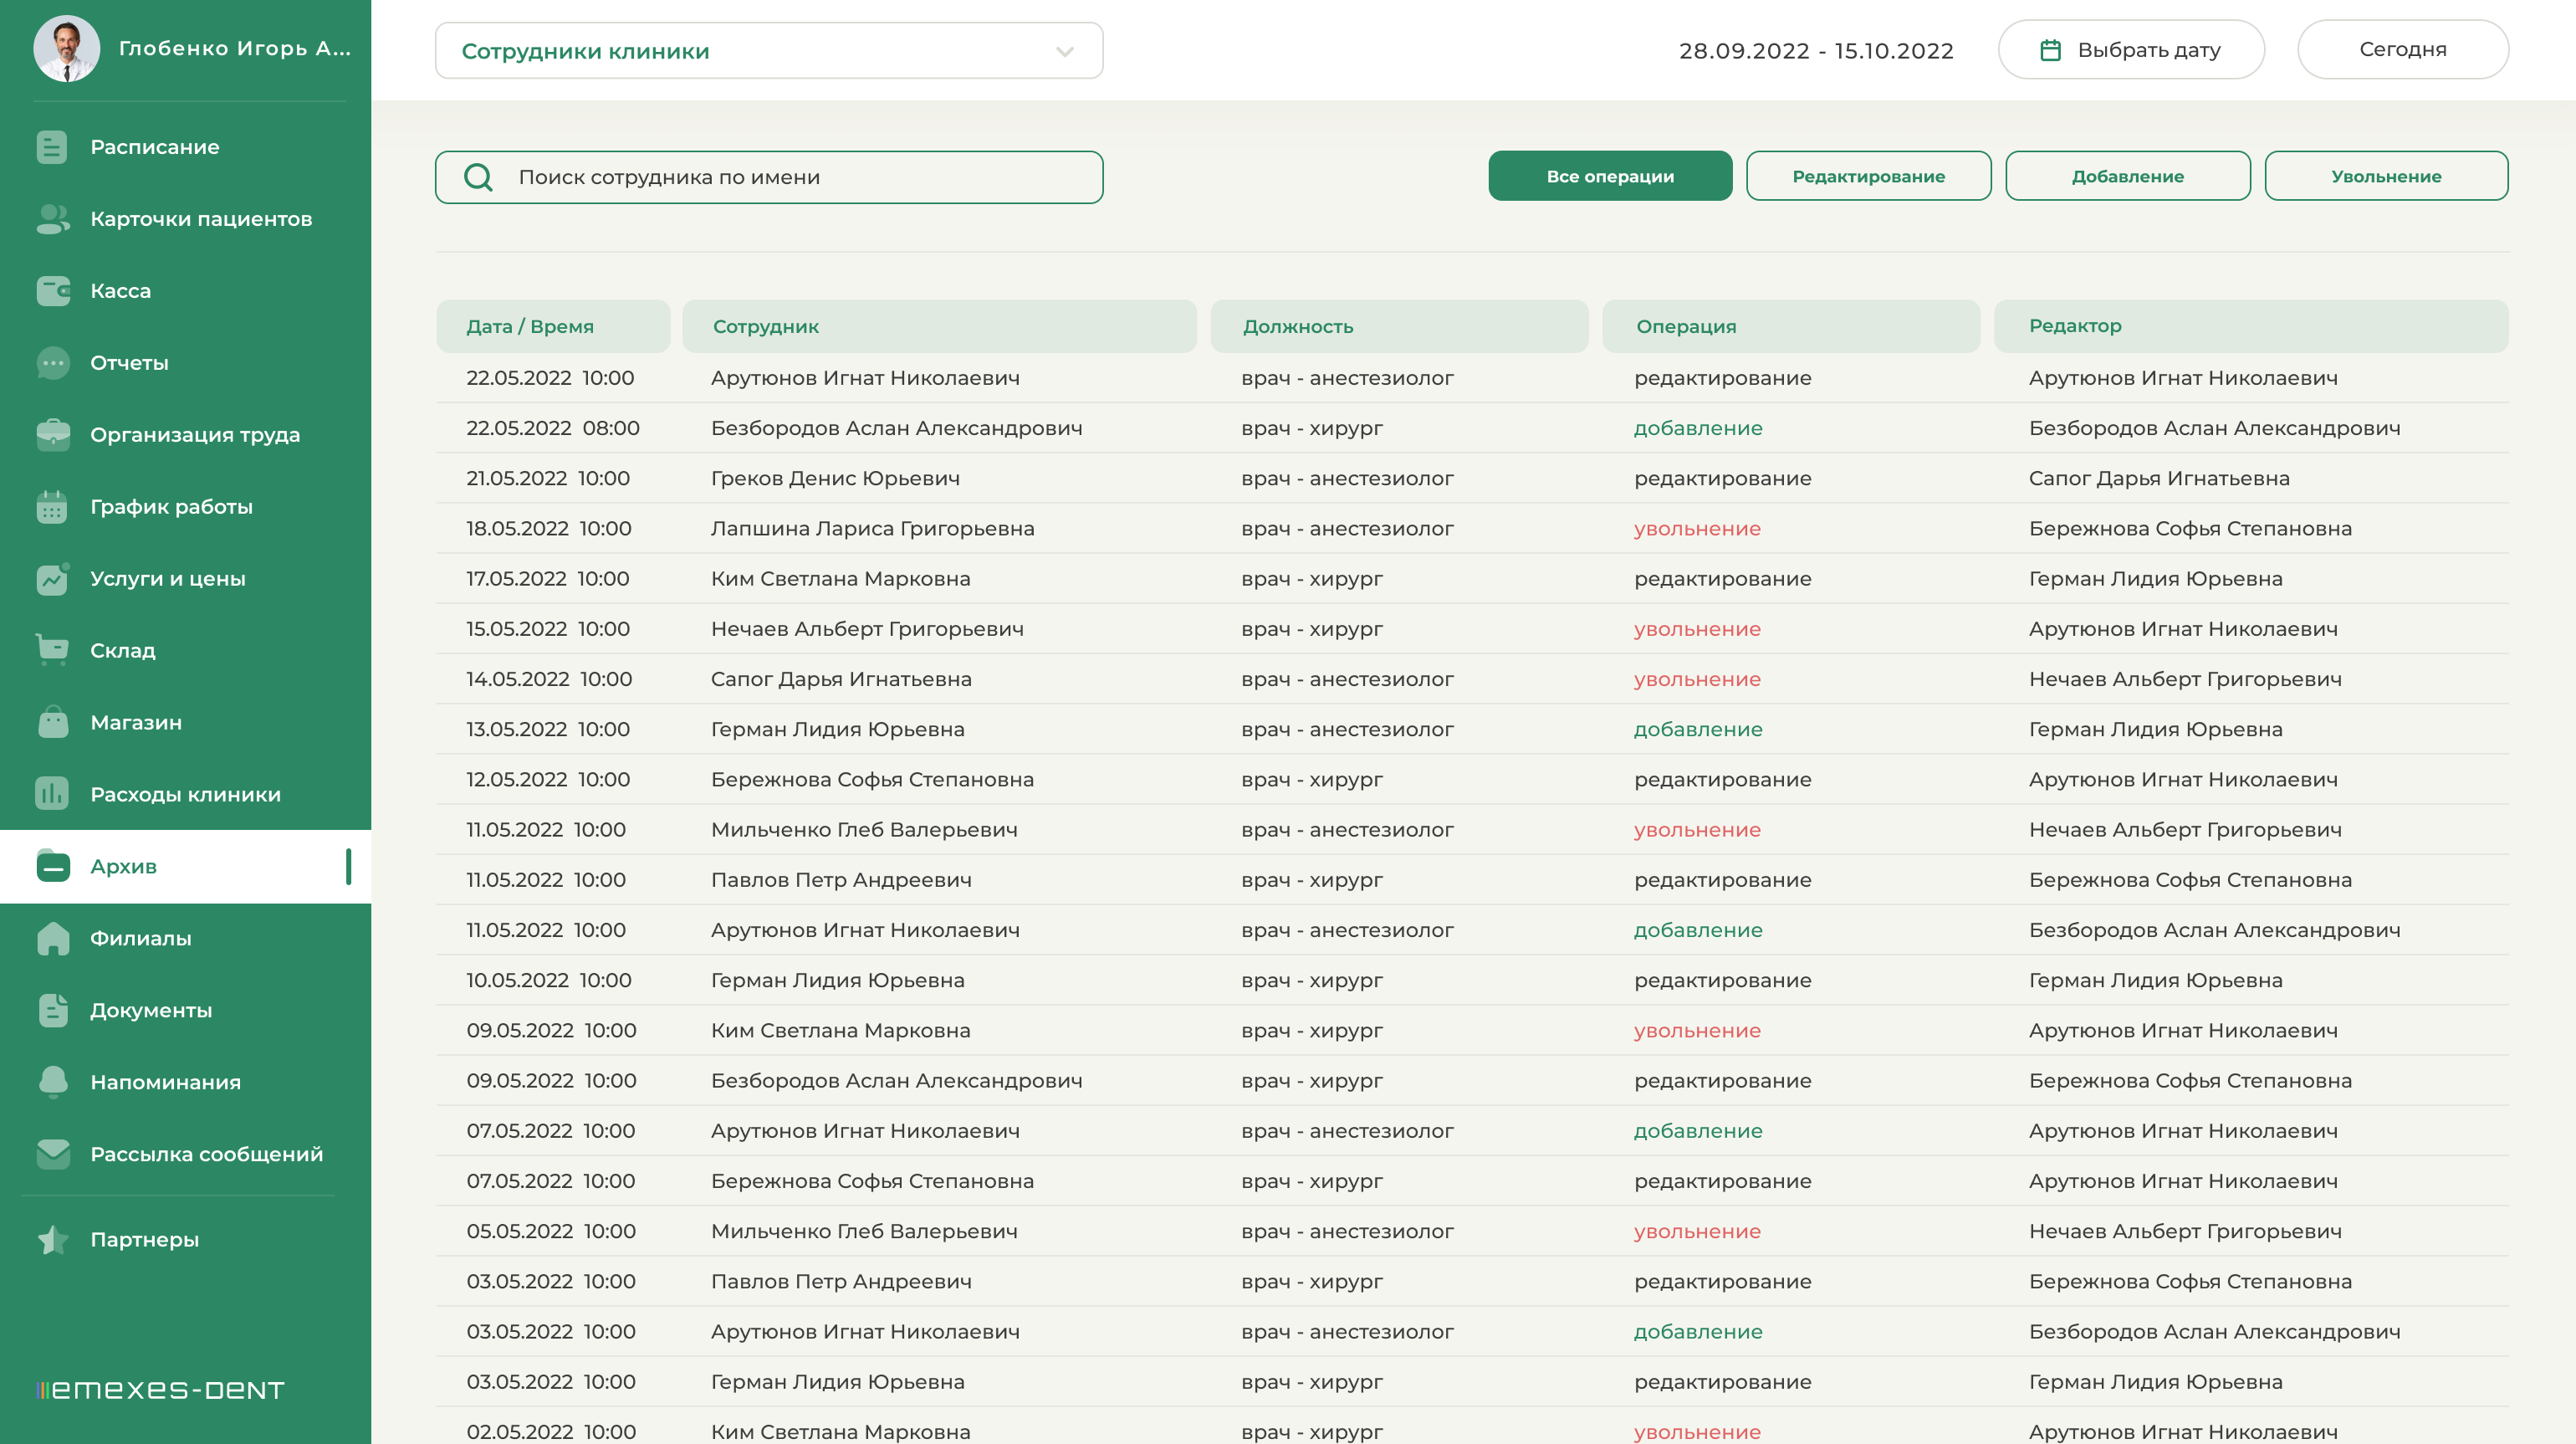The image size is (2576, 1444).
Task: Open the Партнеры menu label
Action: [144, 1240]
